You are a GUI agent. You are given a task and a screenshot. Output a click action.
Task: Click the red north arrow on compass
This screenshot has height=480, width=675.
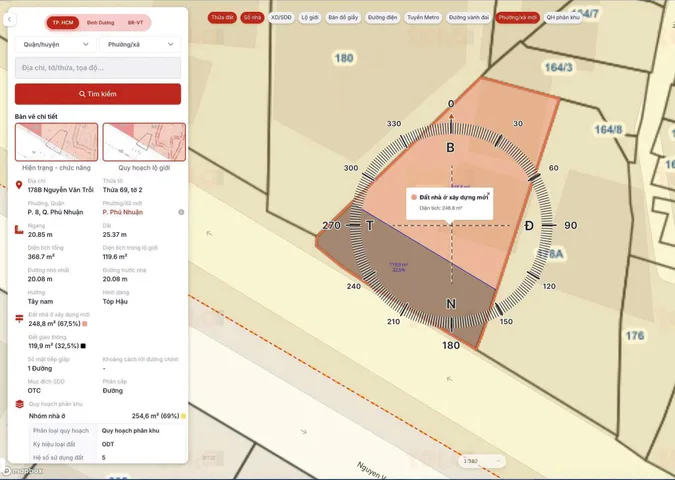point(451,116)
